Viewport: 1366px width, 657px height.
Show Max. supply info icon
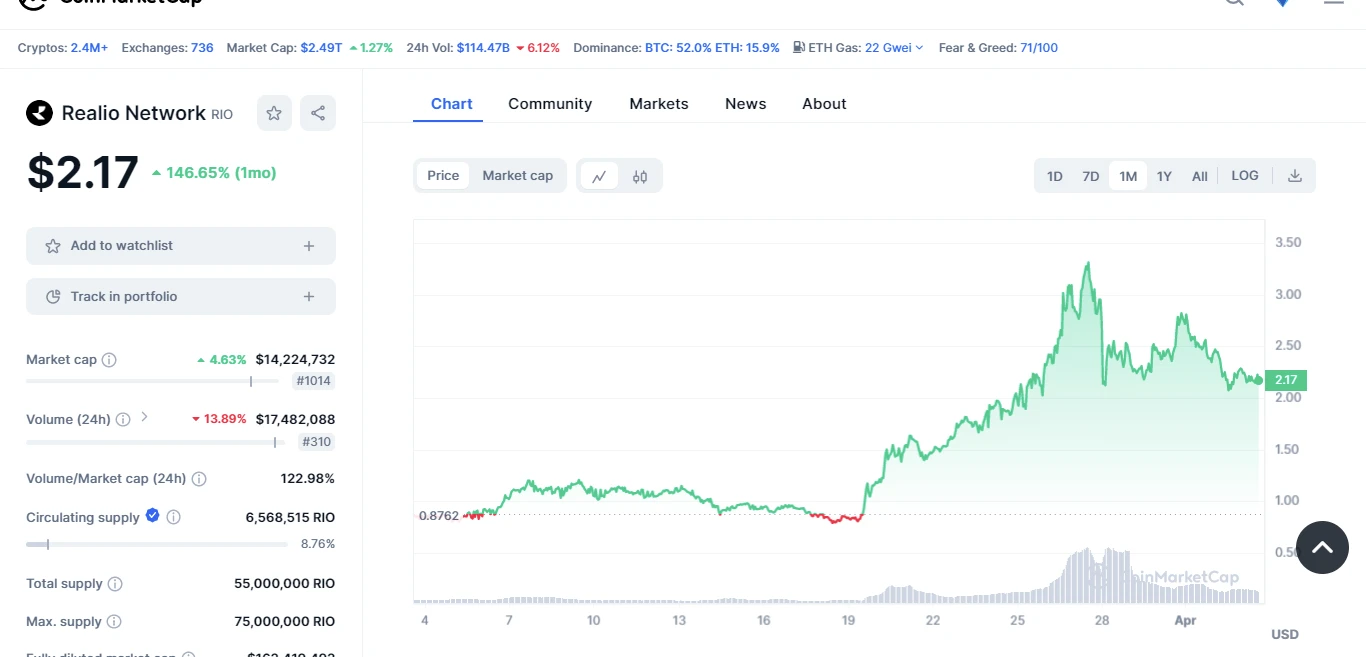coord(114,622)
